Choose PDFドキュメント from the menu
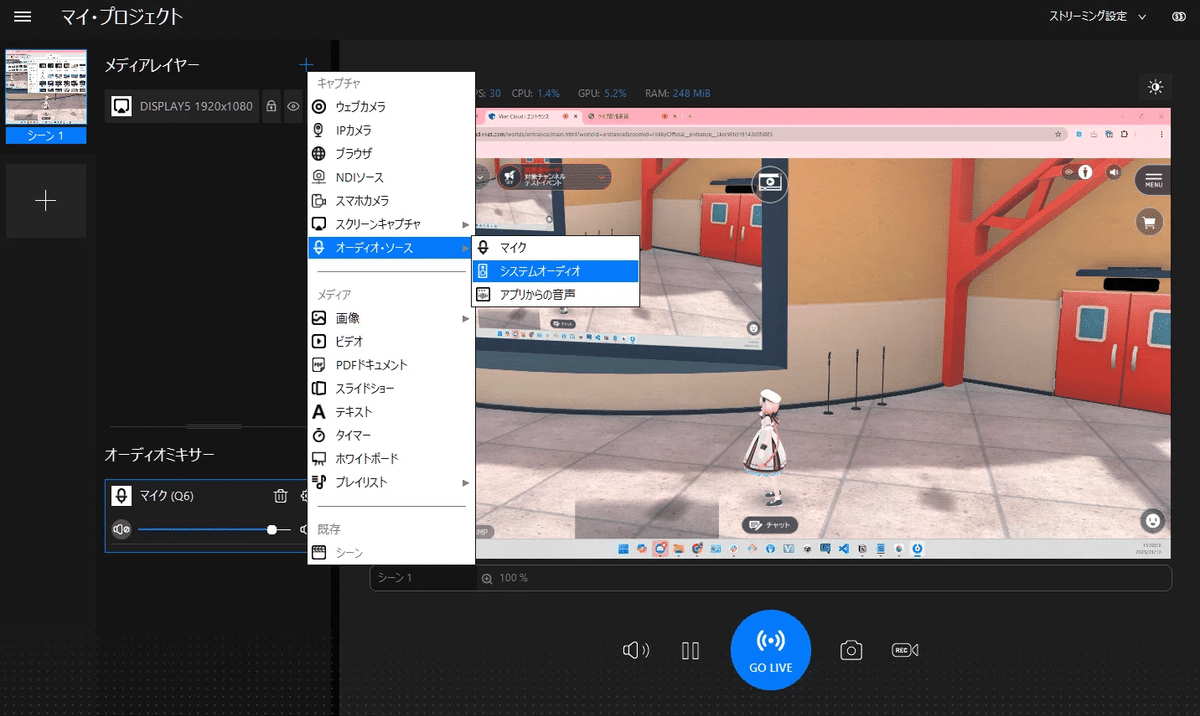The width and height of the screenshot is (1200, 716). coord(391,365)
